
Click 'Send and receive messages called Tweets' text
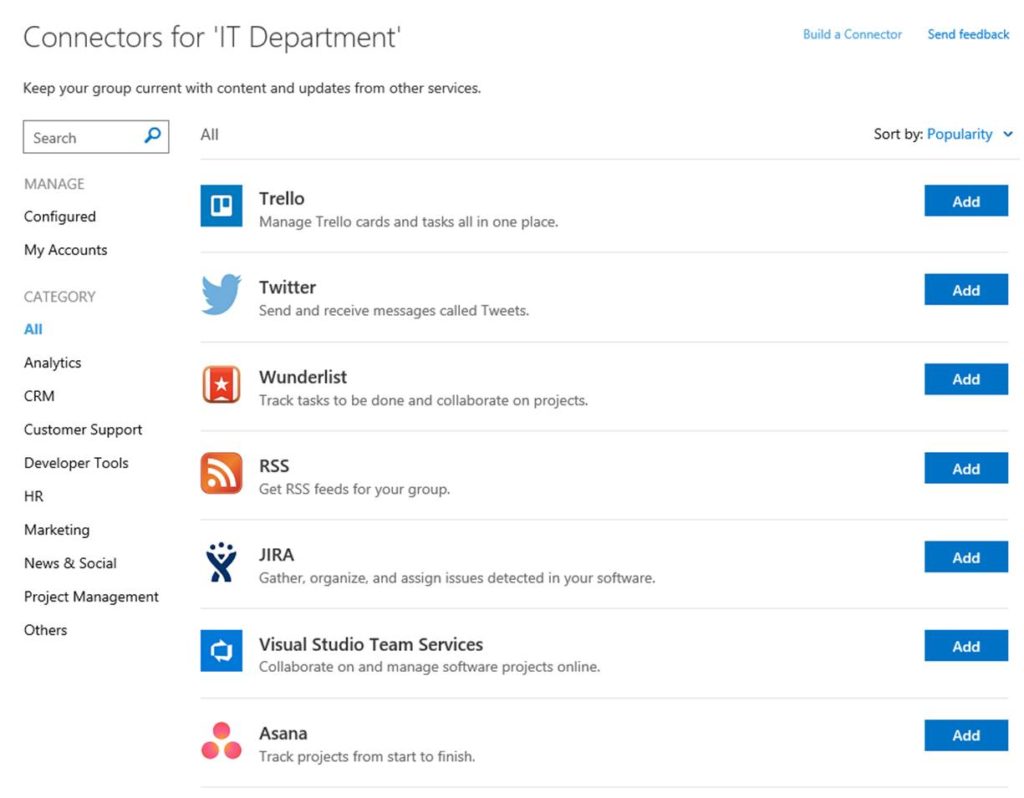tap(394, 311)
